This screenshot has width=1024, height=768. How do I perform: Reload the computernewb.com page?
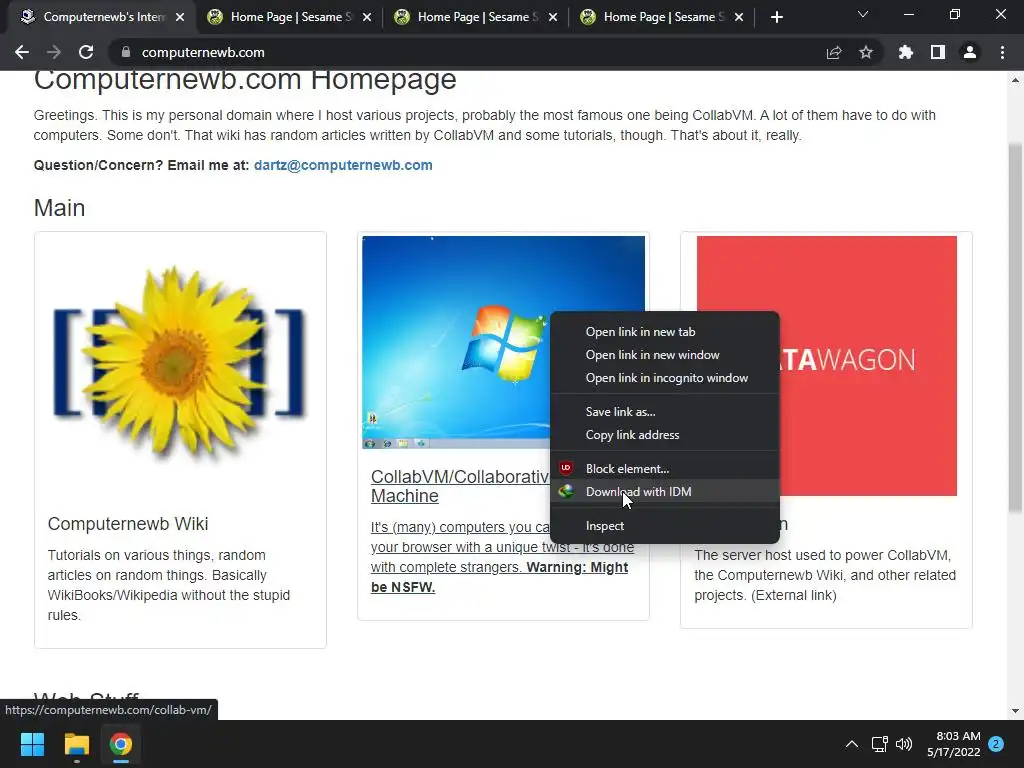pyautogui.click(x=86, y=52)
